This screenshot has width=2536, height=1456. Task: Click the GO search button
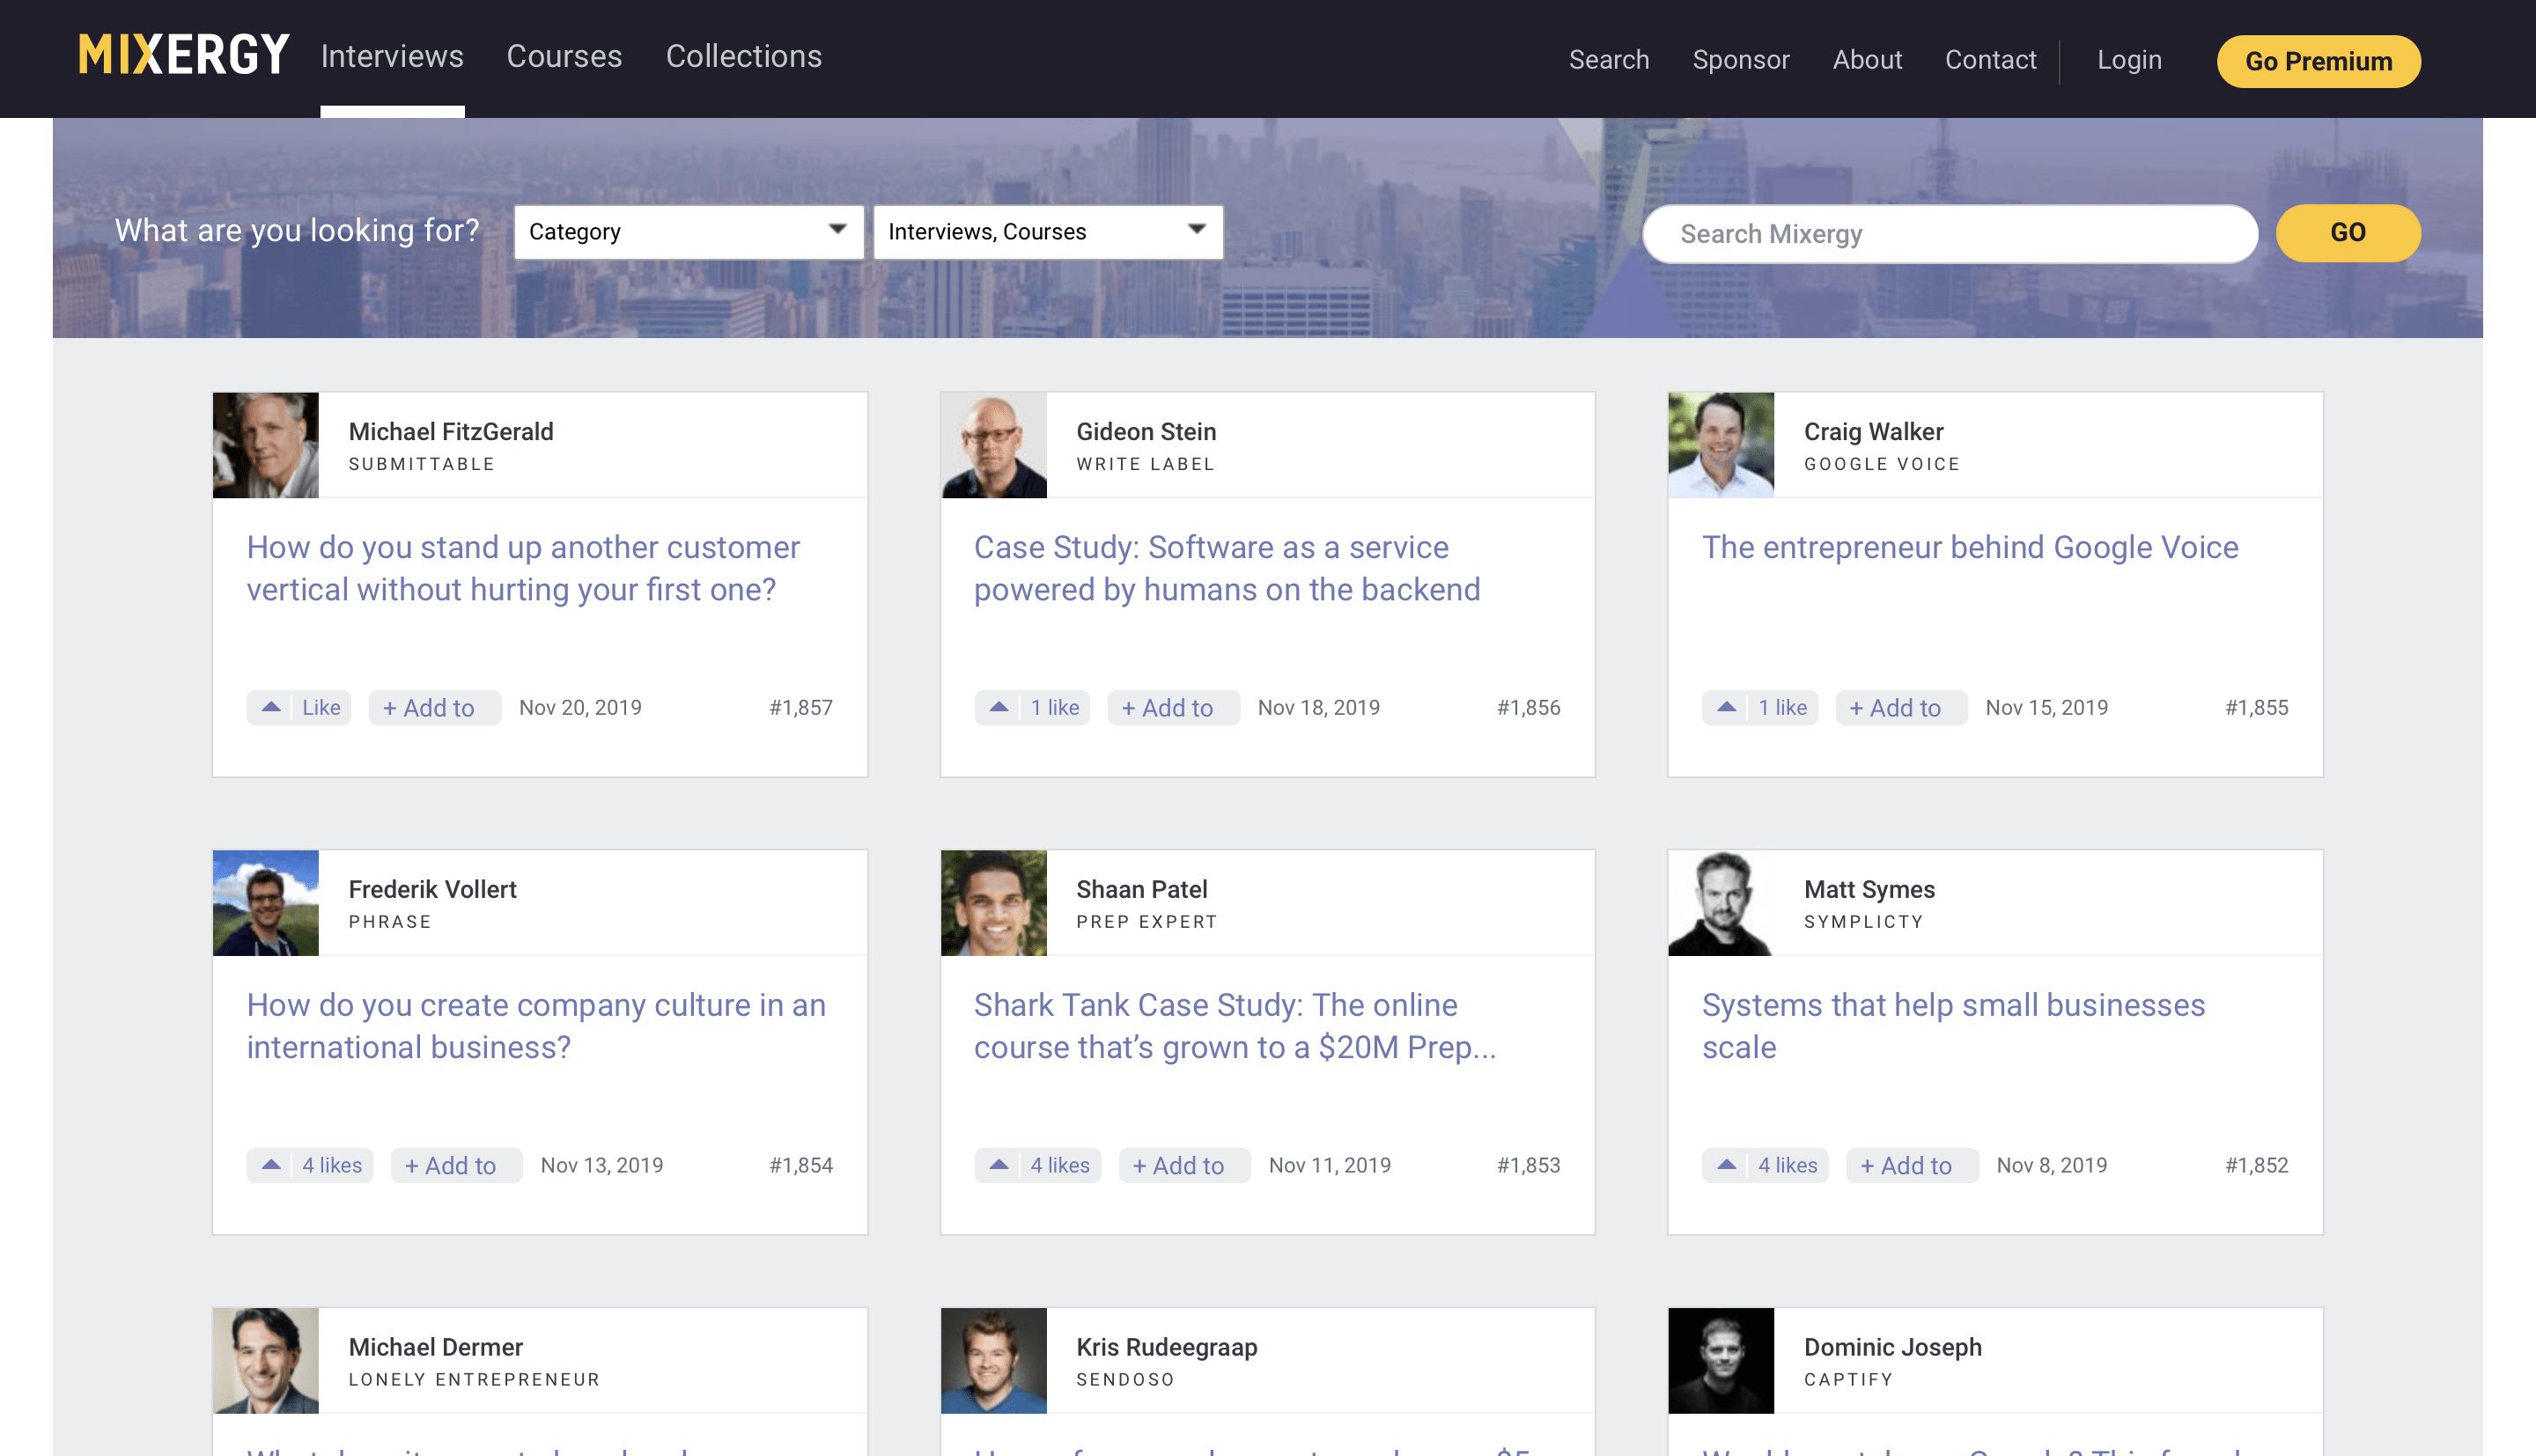pos(2348,233)
